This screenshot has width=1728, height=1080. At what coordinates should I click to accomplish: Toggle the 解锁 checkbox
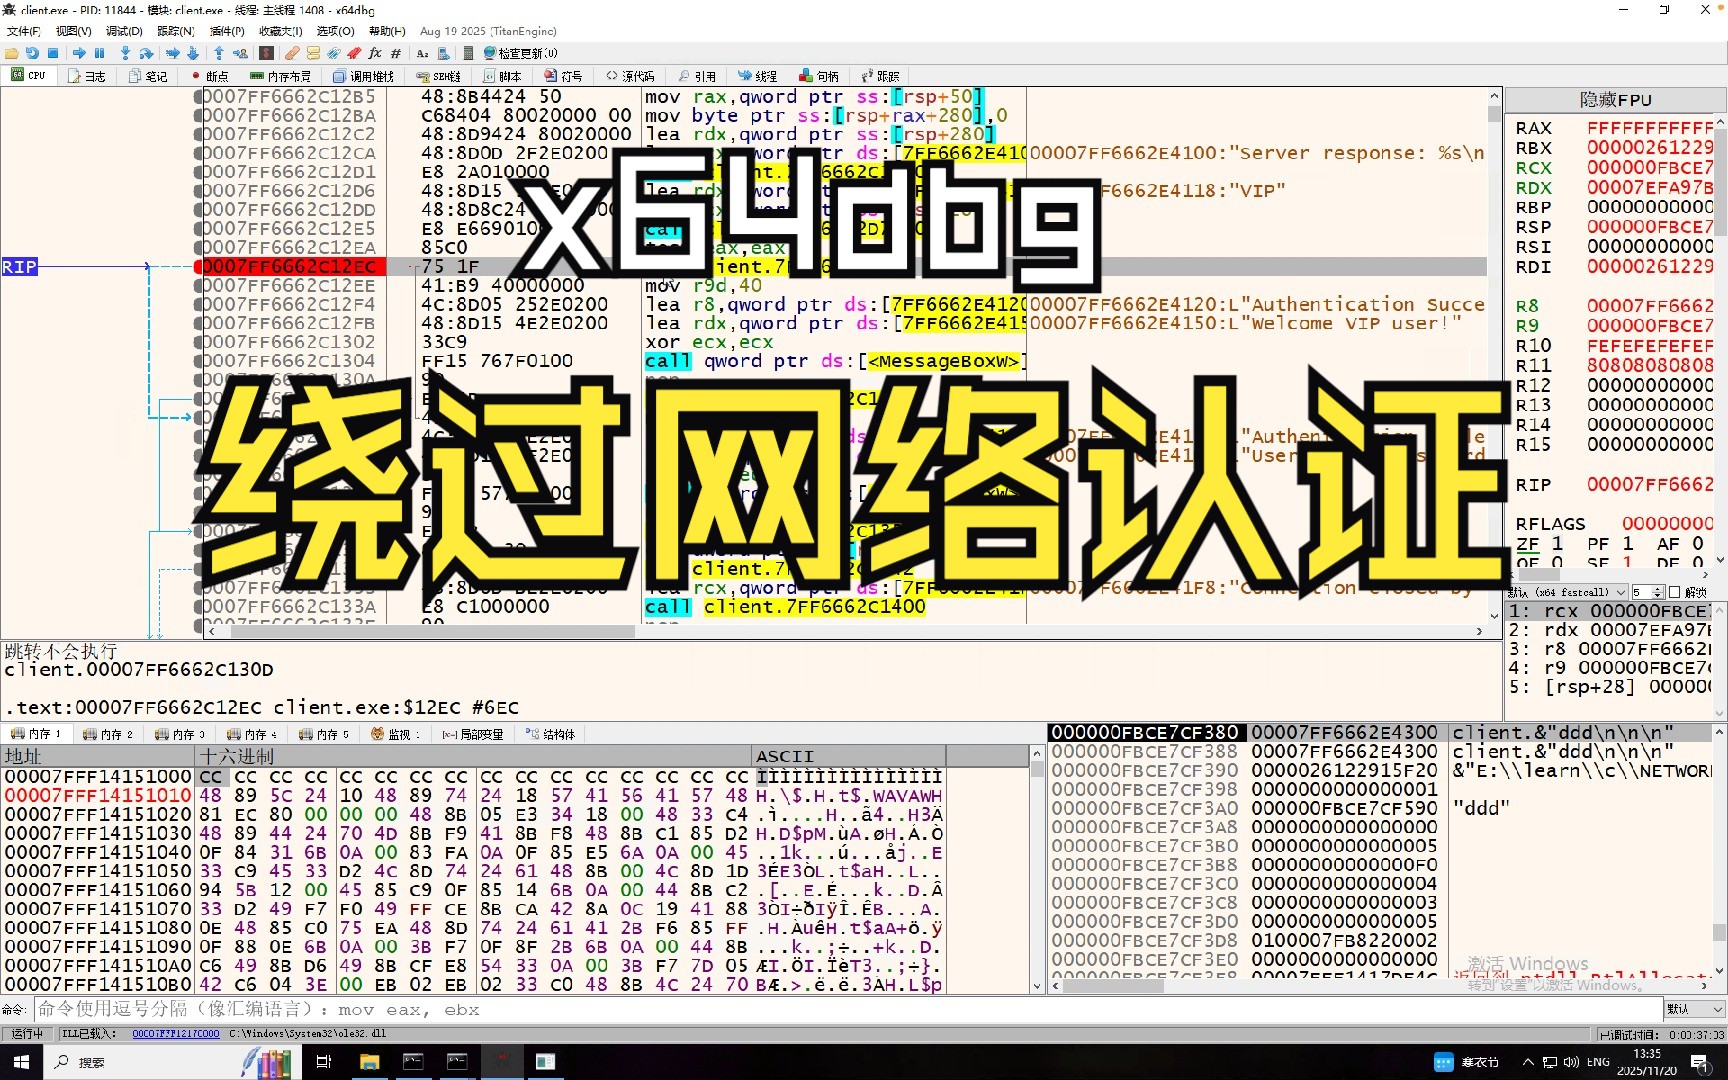click(1675, 592)
